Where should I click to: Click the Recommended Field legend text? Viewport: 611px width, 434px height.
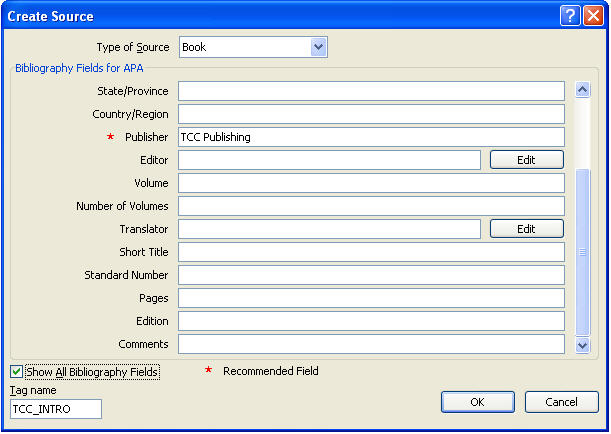point(271,371)
